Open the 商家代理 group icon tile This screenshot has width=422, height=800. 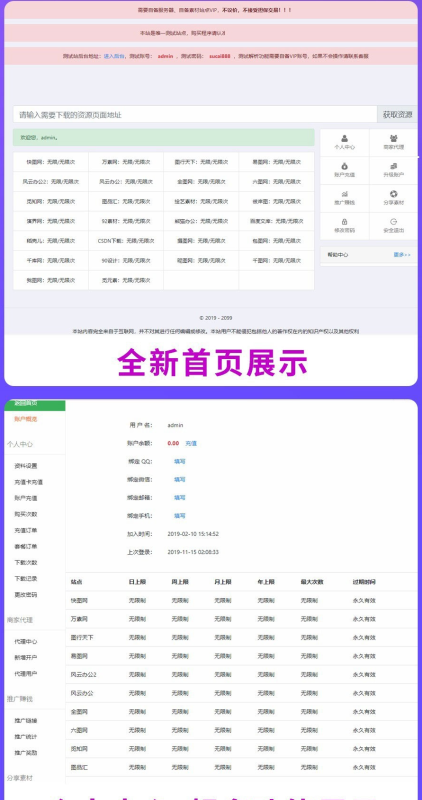coord(393,142)
